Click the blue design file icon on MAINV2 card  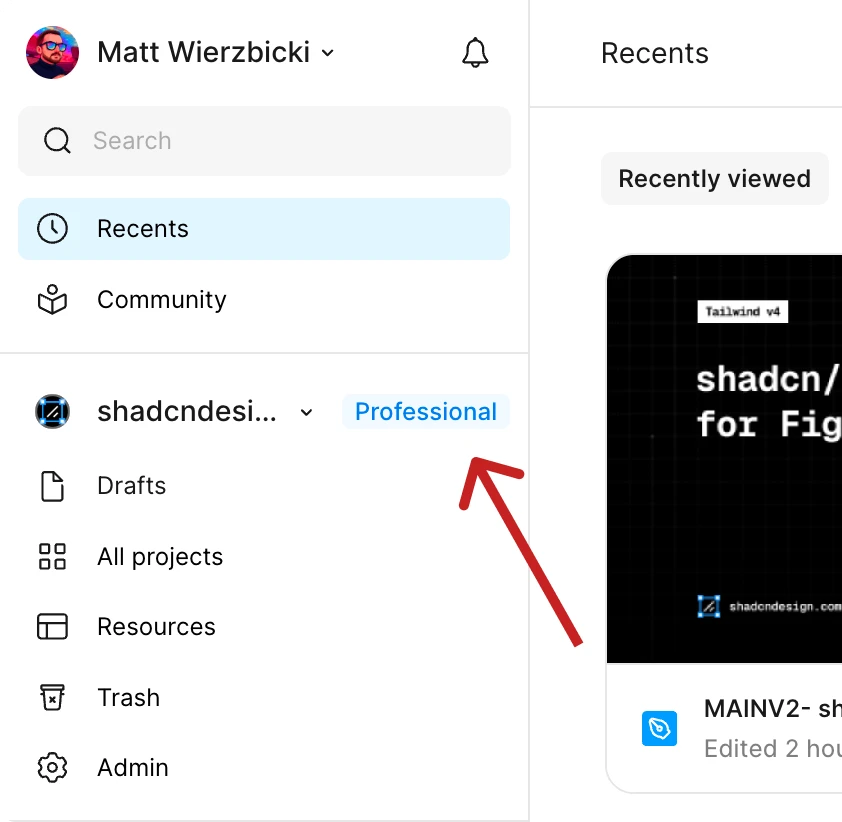click(659, 729)
